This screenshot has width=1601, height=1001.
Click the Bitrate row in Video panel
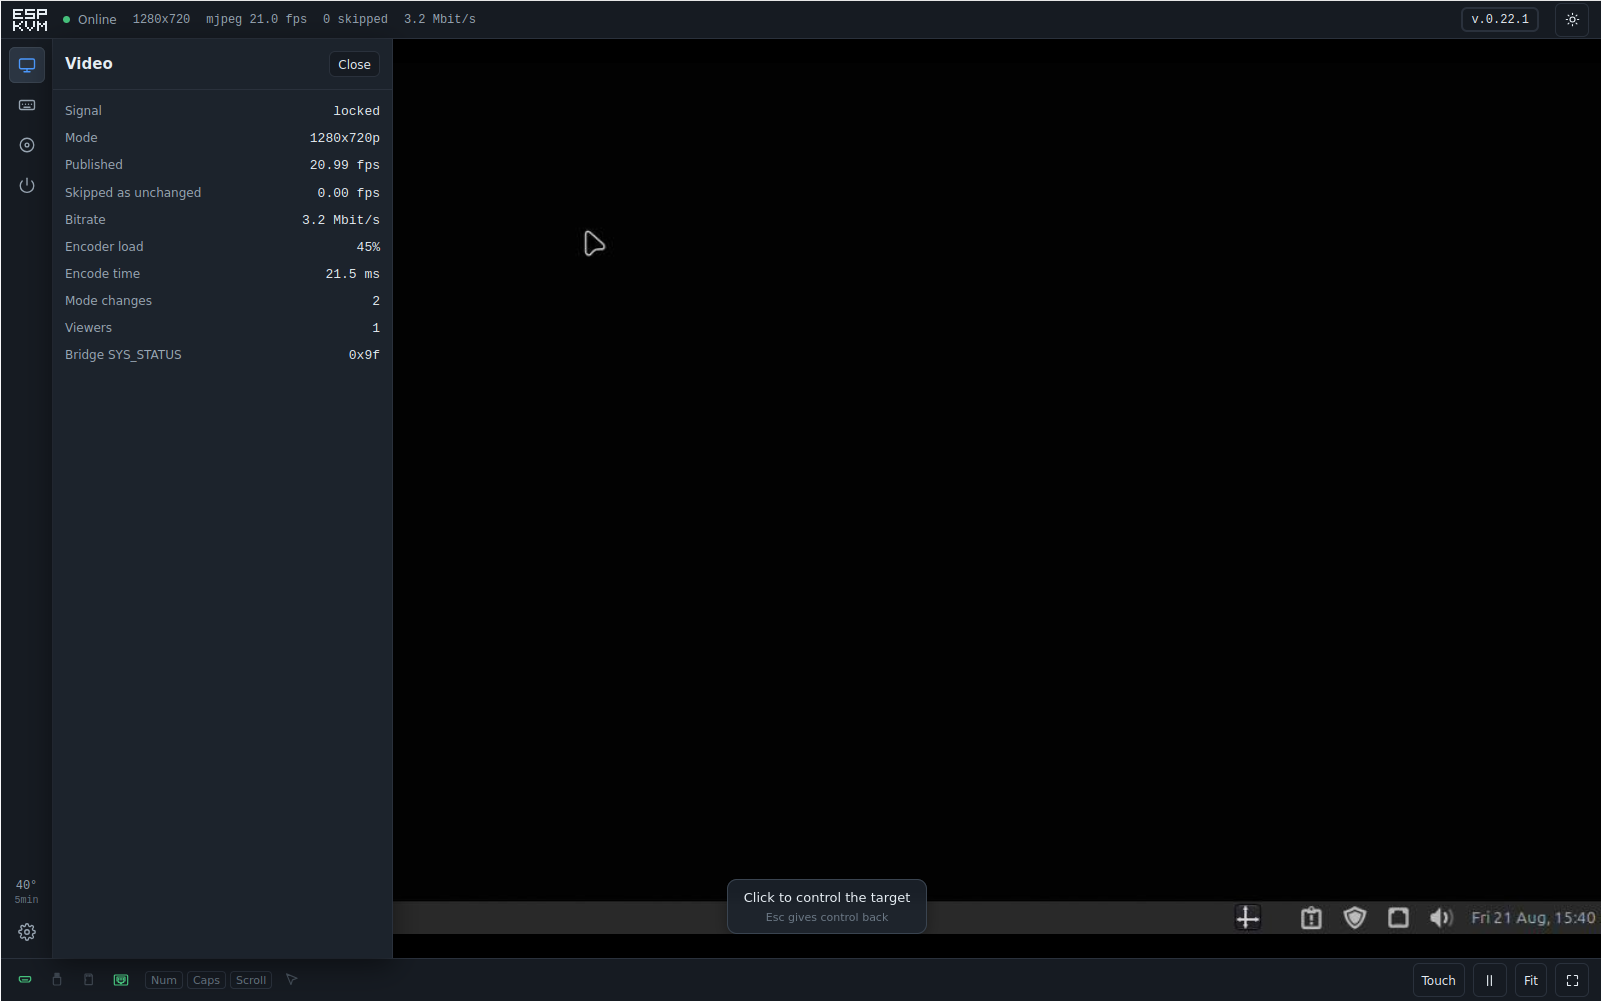222,219
